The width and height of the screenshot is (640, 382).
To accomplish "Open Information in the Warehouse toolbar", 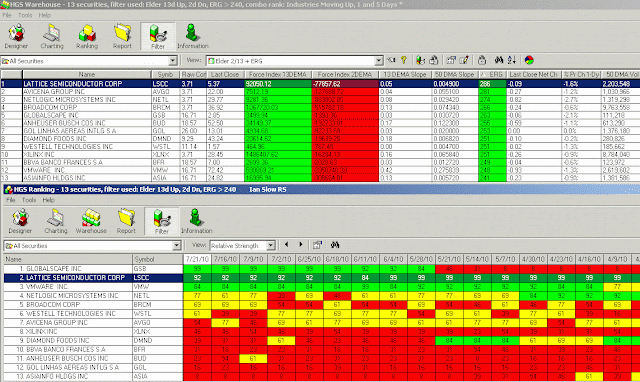I will (x=193, y=36).
